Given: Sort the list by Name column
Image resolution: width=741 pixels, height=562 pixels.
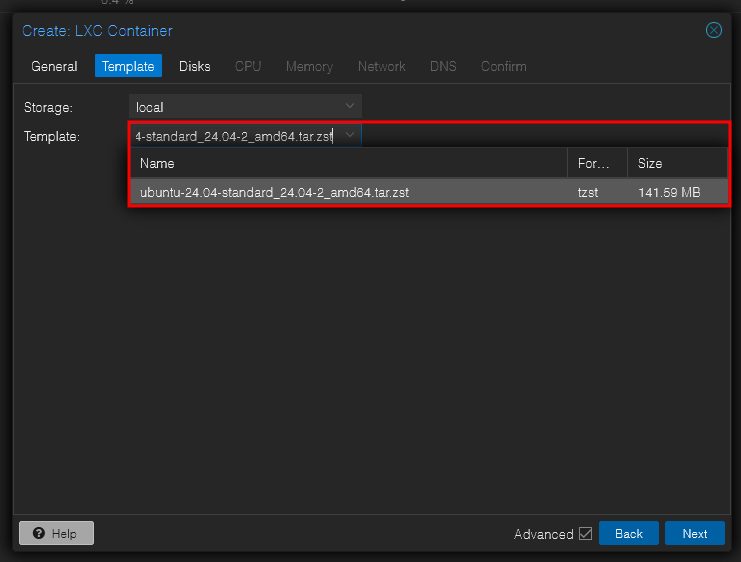Looking at the screenshot, I should 349,164.
